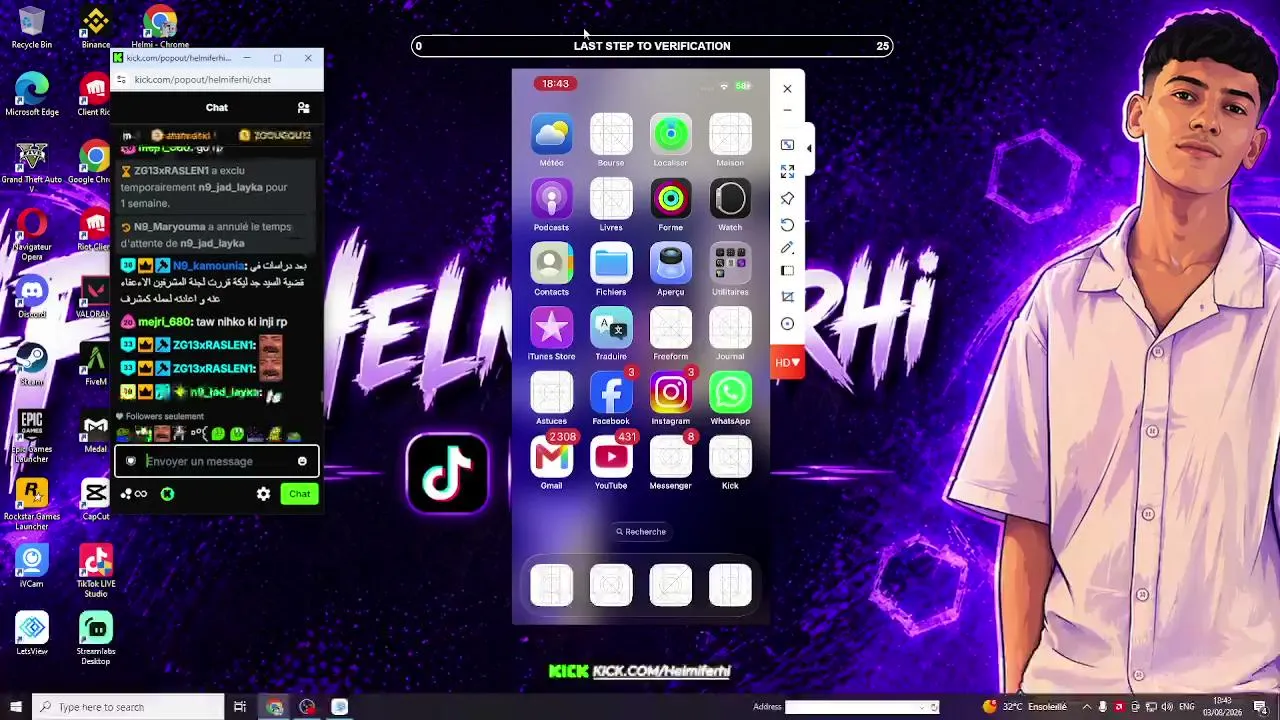The image size is (1280, 720).
Task: Launch the Traduire app on the phone
Action: coord(611,328)
